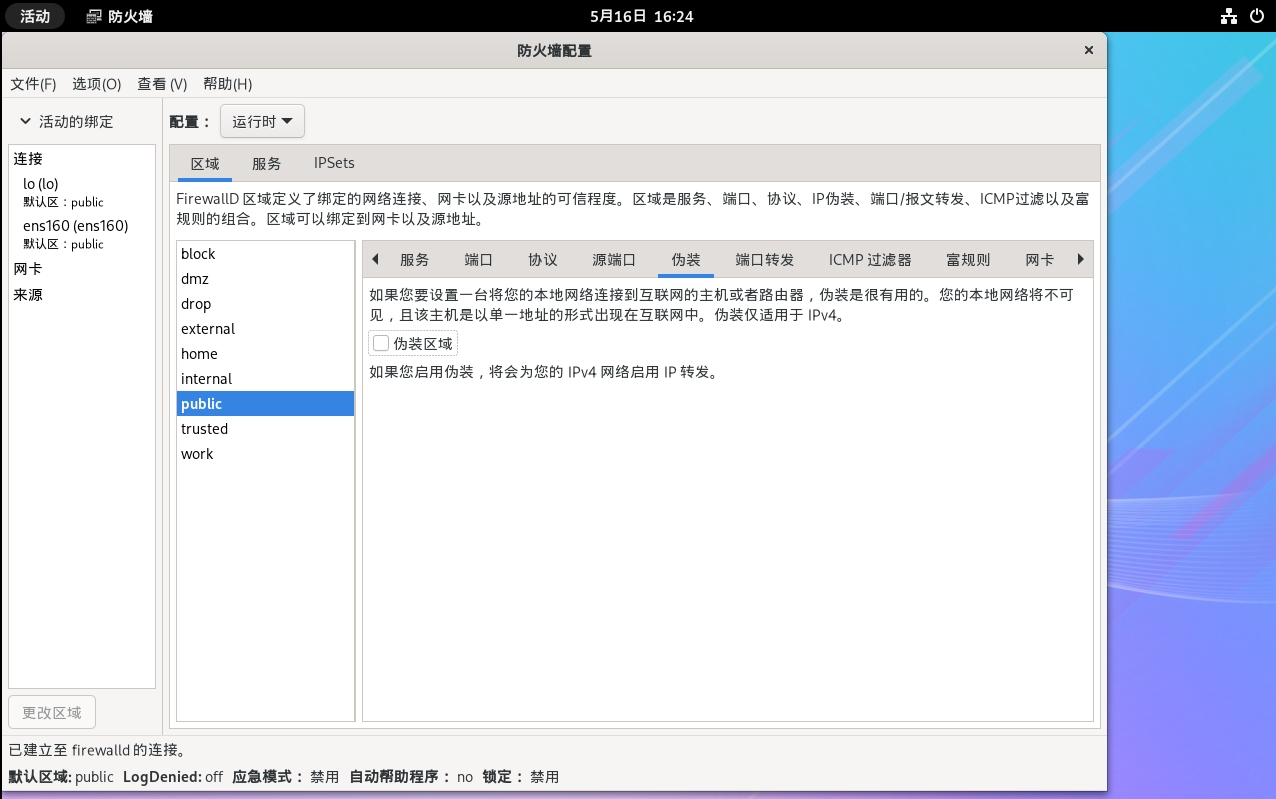Switch to the 服务 top-level tab
Viewport: 1276px width, 799px height.
(266, 163)
